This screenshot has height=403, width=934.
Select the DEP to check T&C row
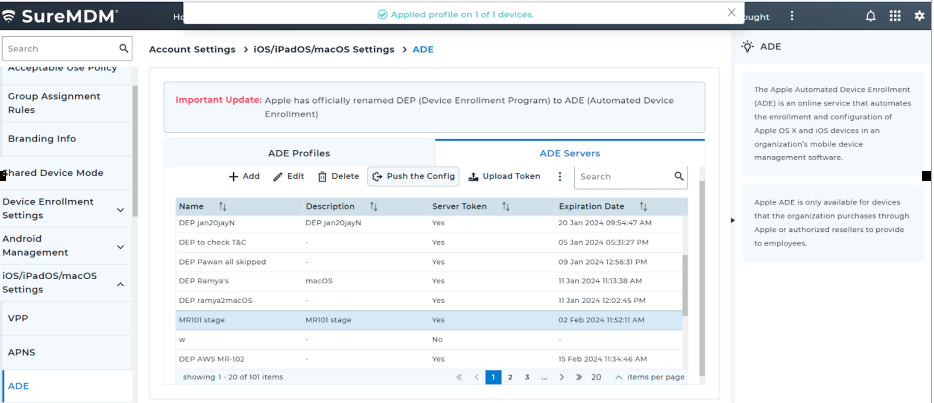pyautogui.click(x=429, y=242)
